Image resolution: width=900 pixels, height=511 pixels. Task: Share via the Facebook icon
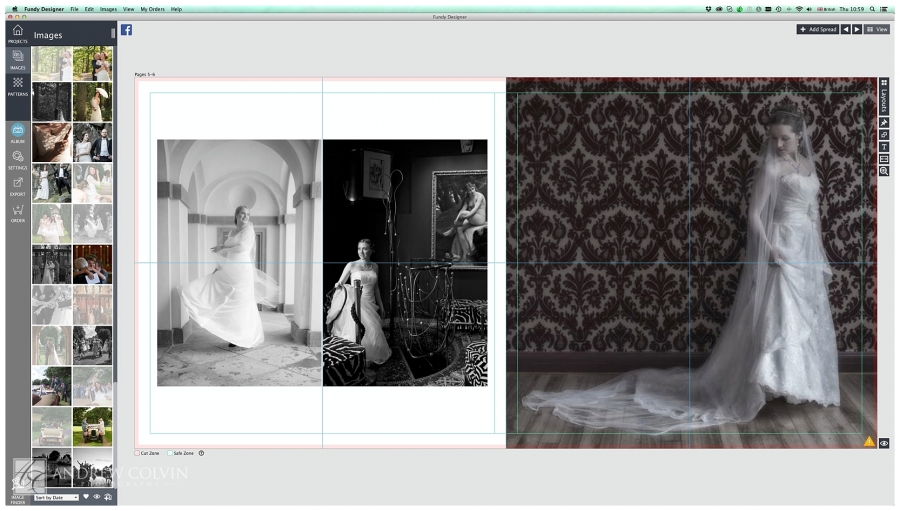(127, 30)
